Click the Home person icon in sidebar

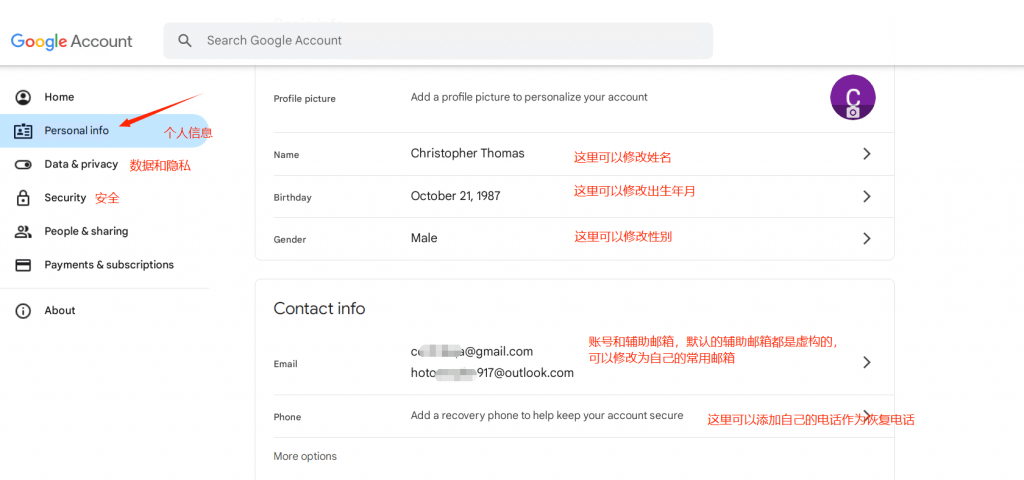tap(24, 97)
